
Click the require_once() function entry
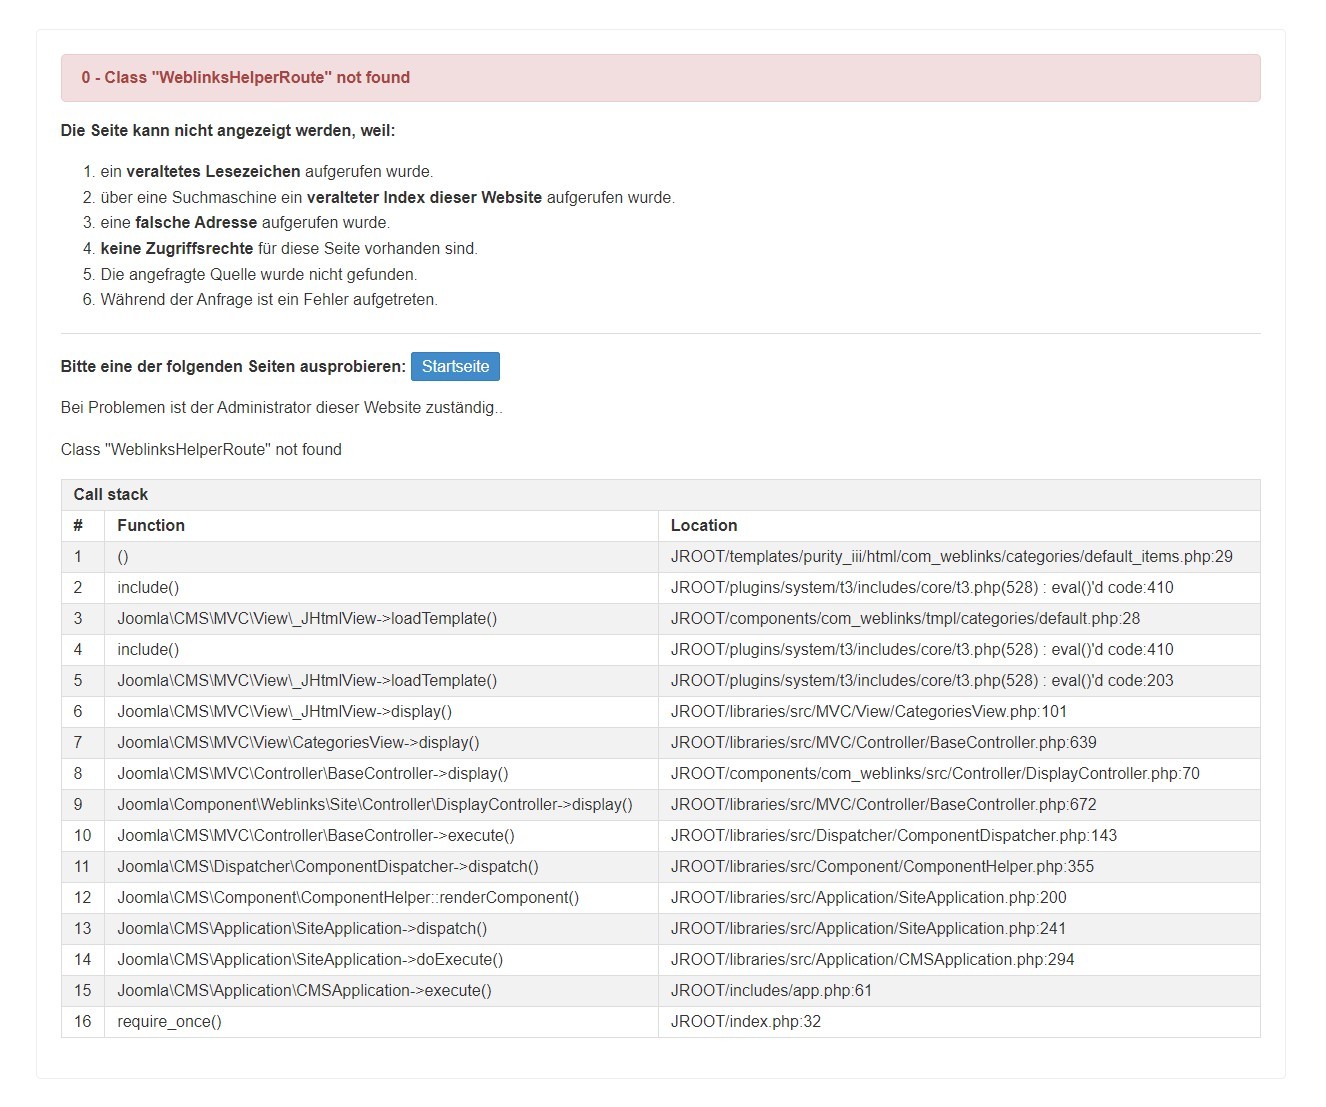[170, 1021]
